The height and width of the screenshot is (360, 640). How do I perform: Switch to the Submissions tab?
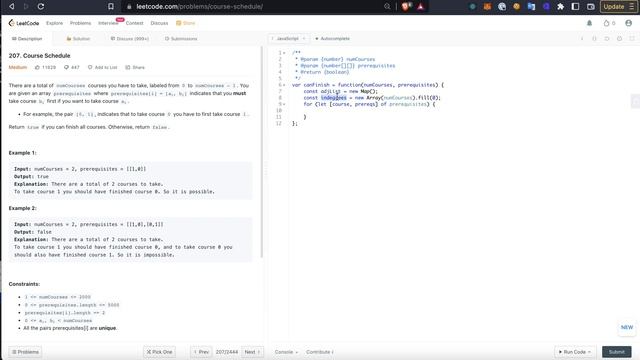[181, 39]
